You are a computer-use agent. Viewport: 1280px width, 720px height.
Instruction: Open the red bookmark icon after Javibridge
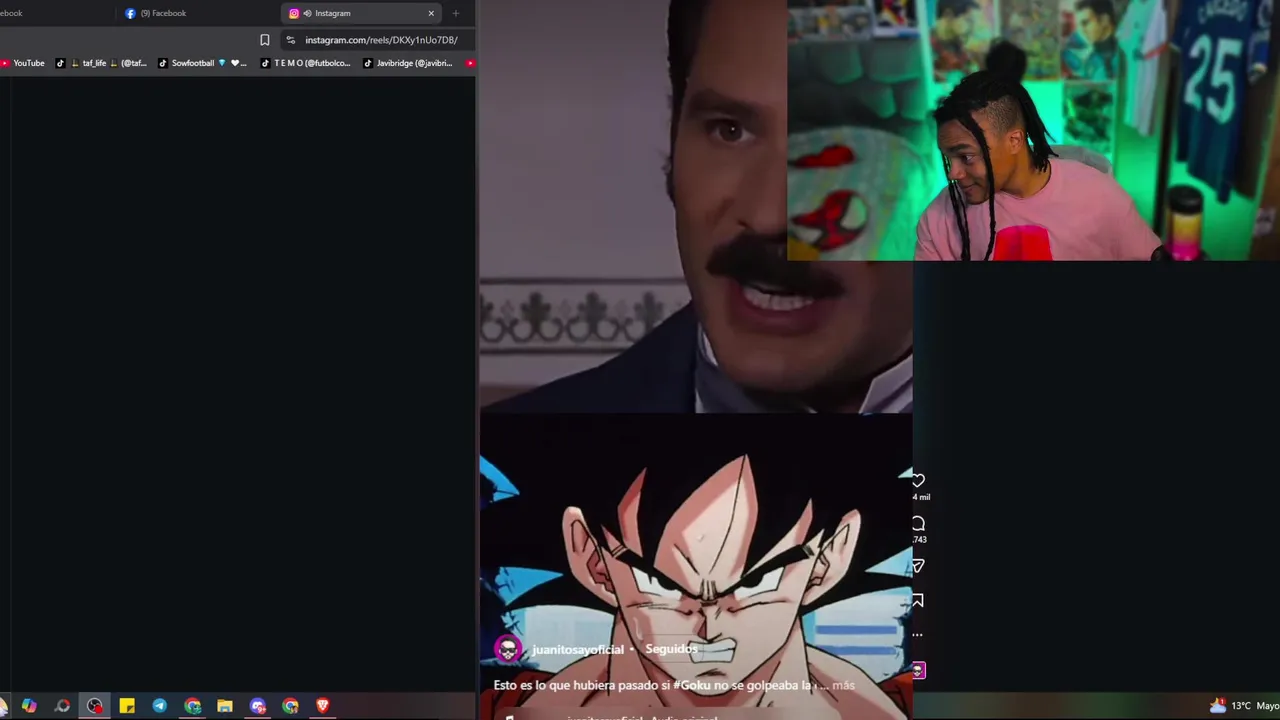pyautogui.click(x=469, y=63)
